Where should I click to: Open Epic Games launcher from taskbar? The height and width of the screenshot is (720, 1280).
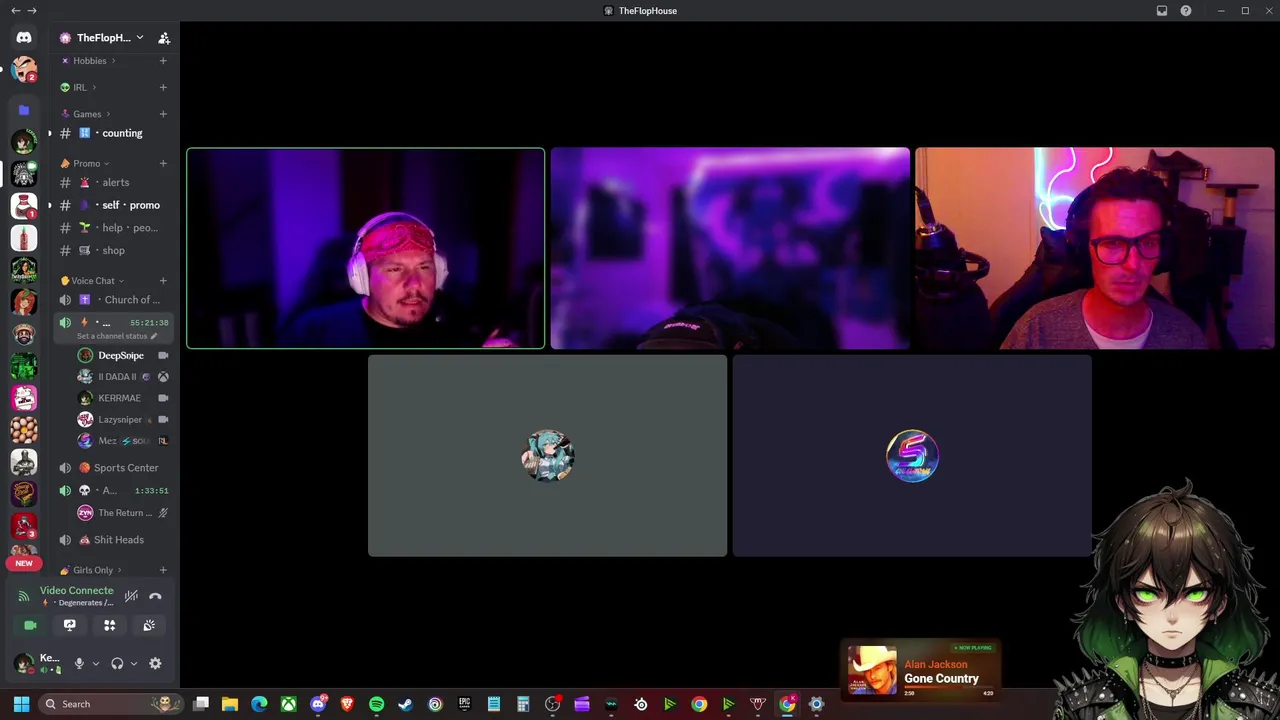pos(464,704)
